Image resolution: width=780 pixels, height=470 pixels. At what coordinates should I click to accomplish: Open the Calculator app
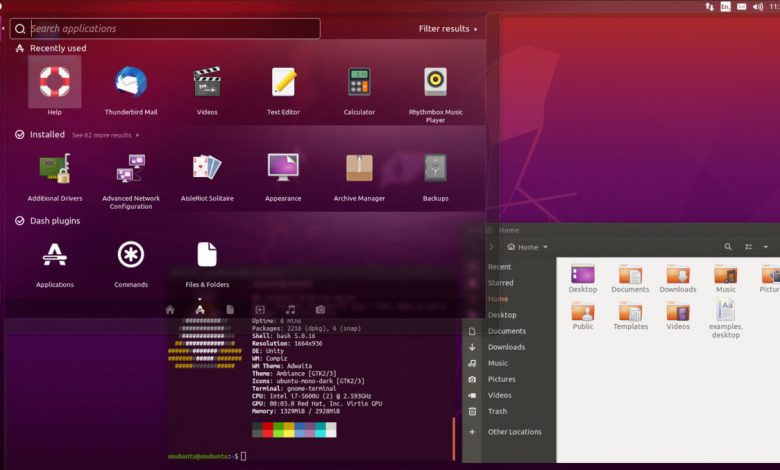tap(359, 82)
